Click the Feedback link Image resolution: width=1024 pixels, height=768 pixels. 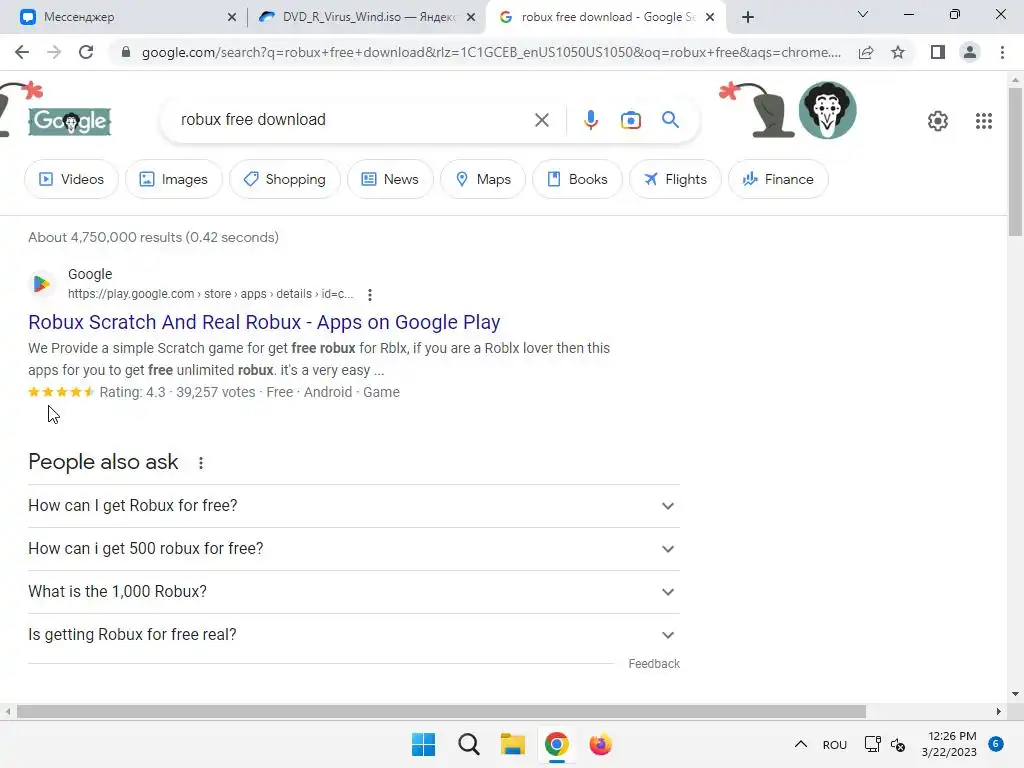(654, 664)
